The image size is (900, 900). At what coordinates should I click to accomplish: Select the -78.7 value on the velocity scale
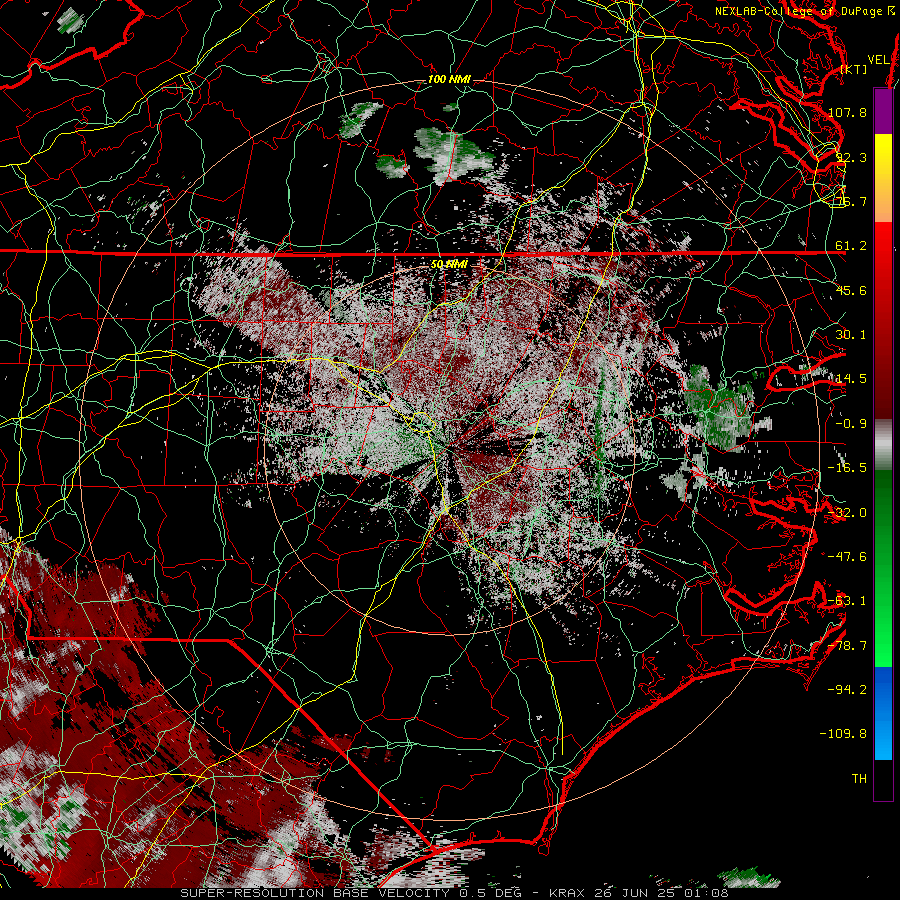(x=847, y=646)
